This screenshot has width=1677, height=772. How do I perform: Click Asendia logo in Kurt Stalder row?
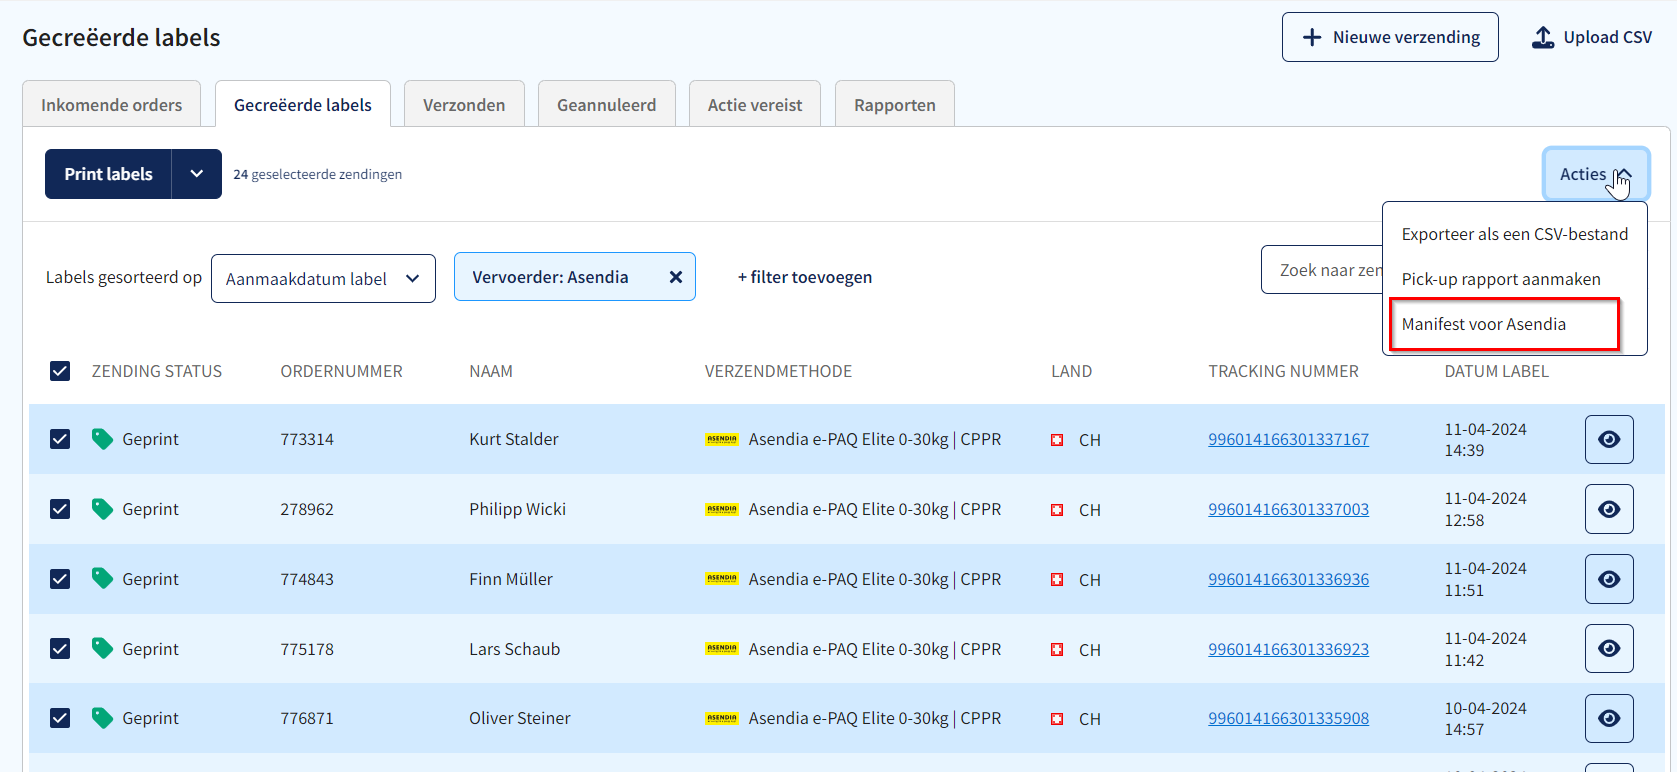[x=722, y=439]
